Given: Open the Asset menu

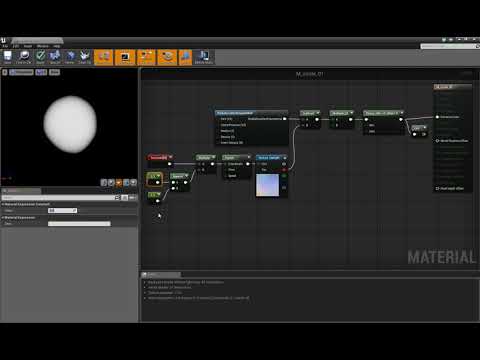Looking at the screenshot, I should pos(28,46).
